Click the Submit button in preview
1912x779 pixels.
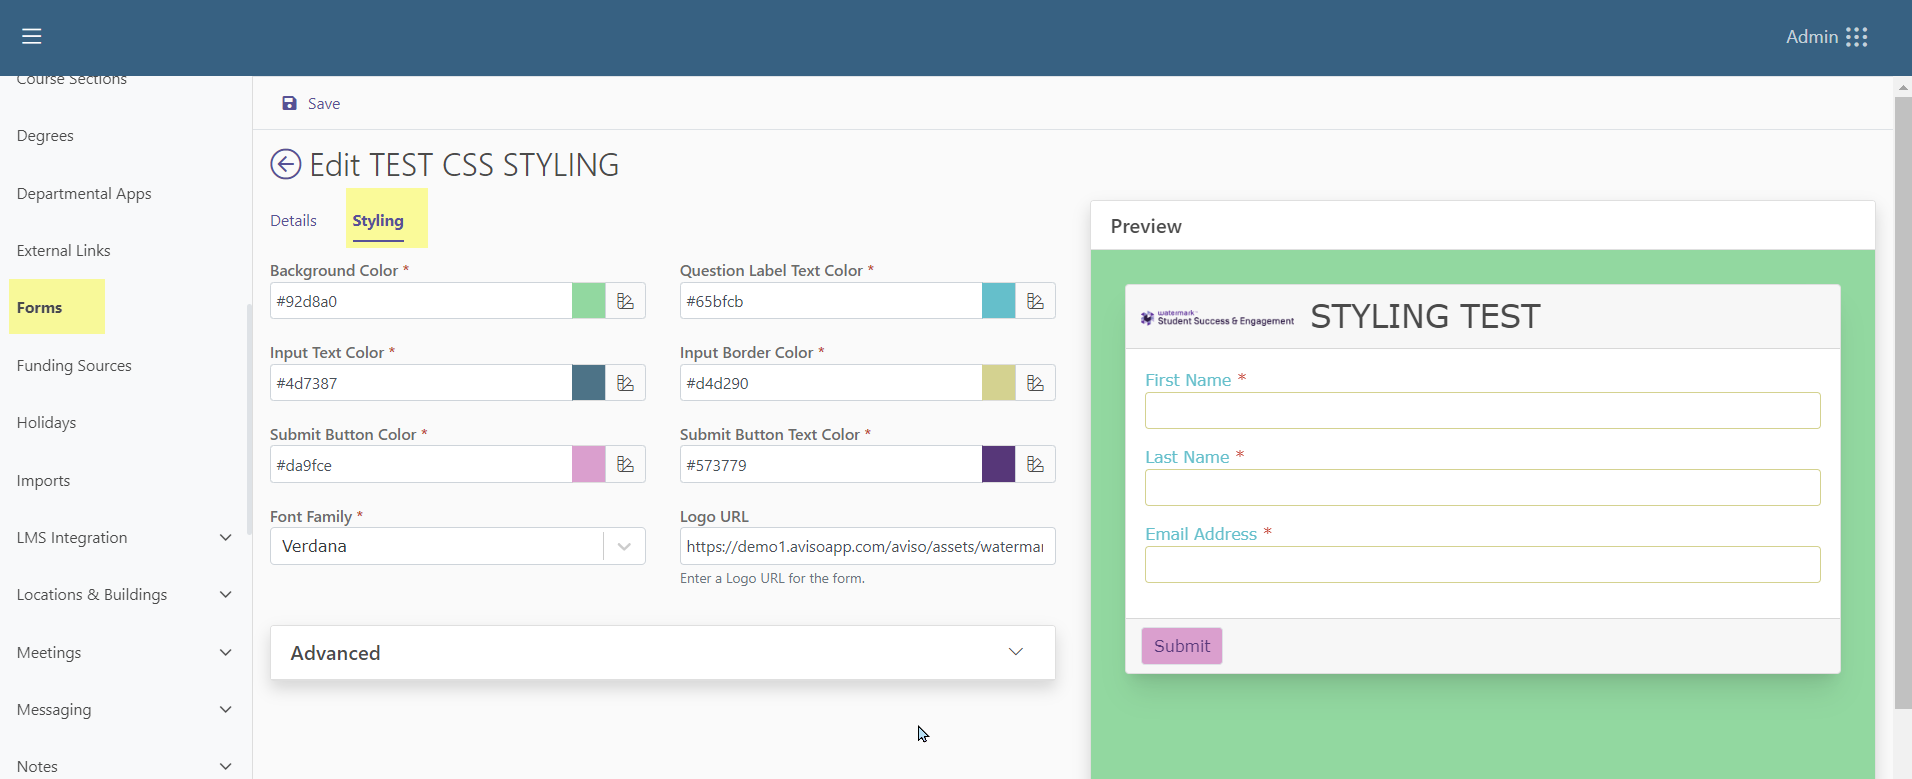pyautogui.click(x=1182, y=646)
